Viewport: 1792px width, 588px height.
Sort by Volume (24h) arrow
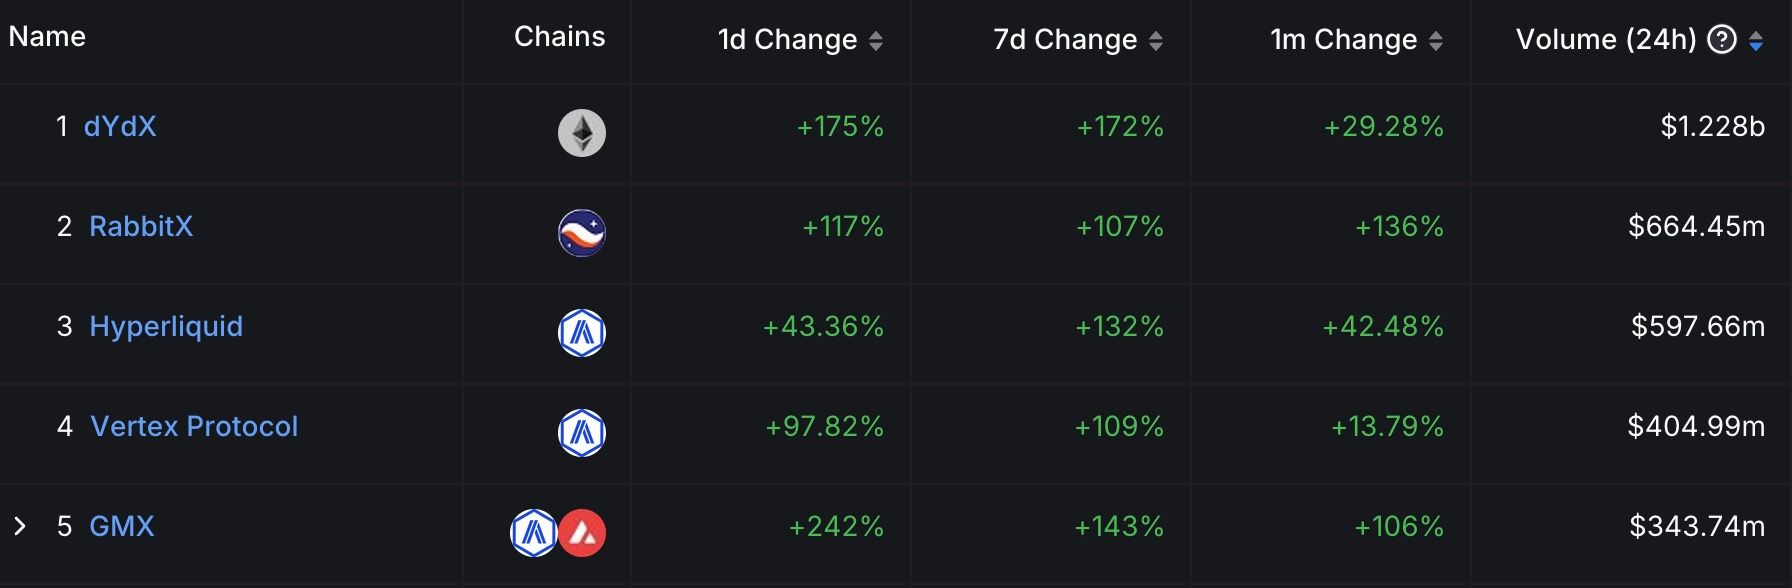click(x=1756, y=41)
